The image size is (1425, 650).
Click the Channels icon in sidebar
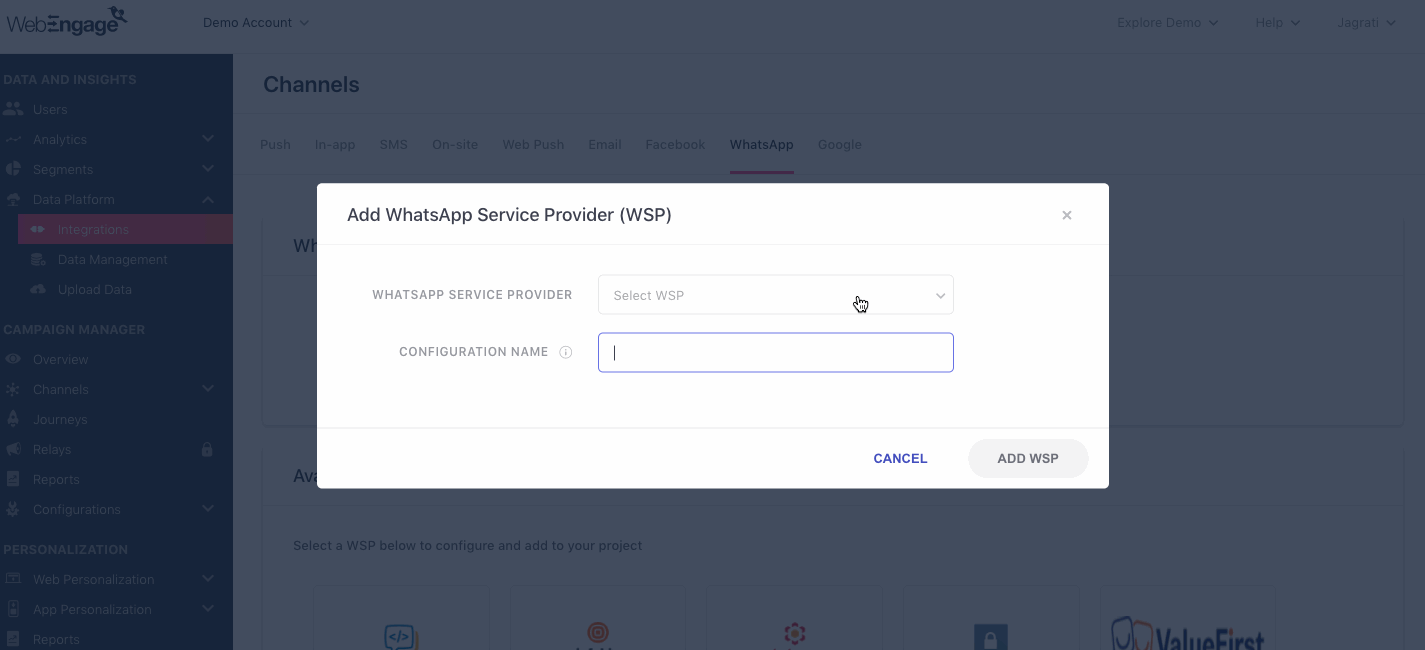13,389
